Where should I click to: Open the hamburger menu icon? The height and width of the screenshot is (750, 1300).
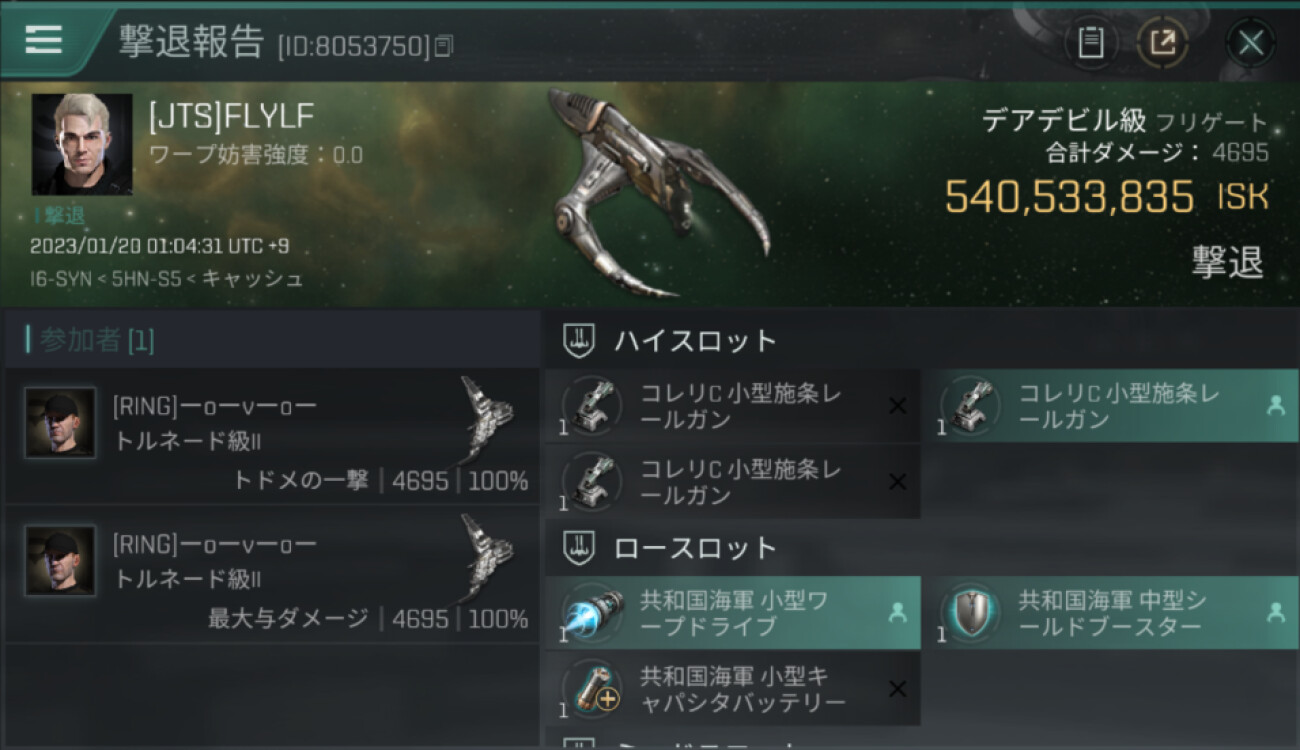tap(43, 39)
